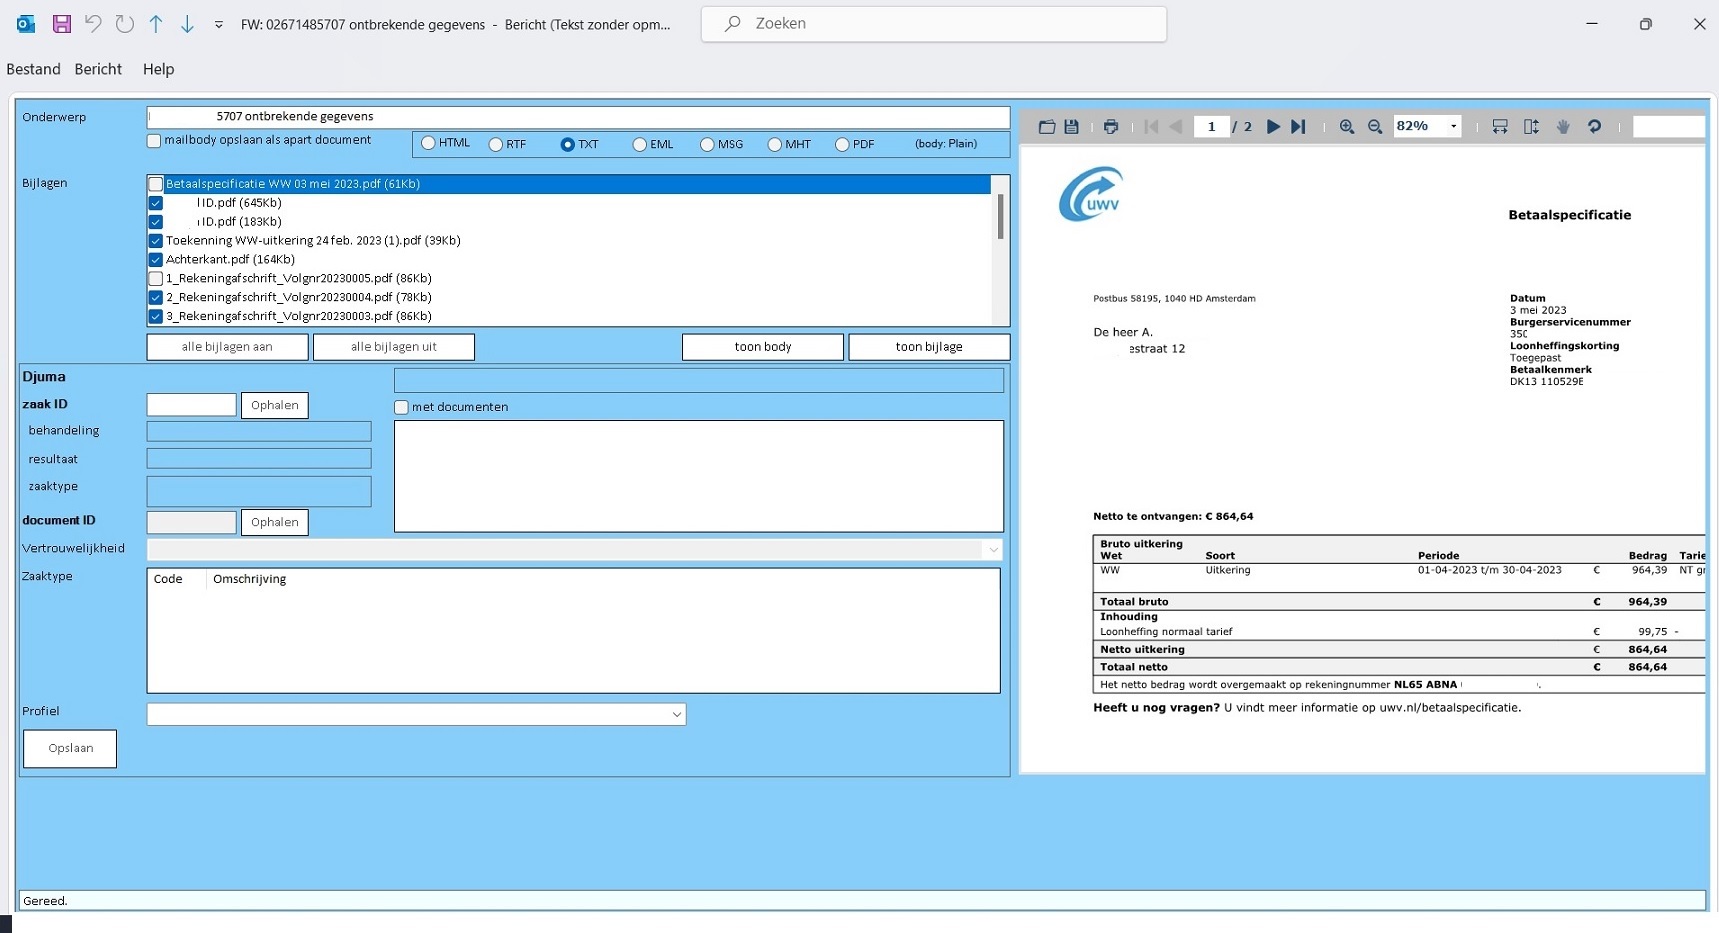Expand the Profiel dropdown
The height and width of the screenshot is (933, 1719).
[x=676, y=714]
